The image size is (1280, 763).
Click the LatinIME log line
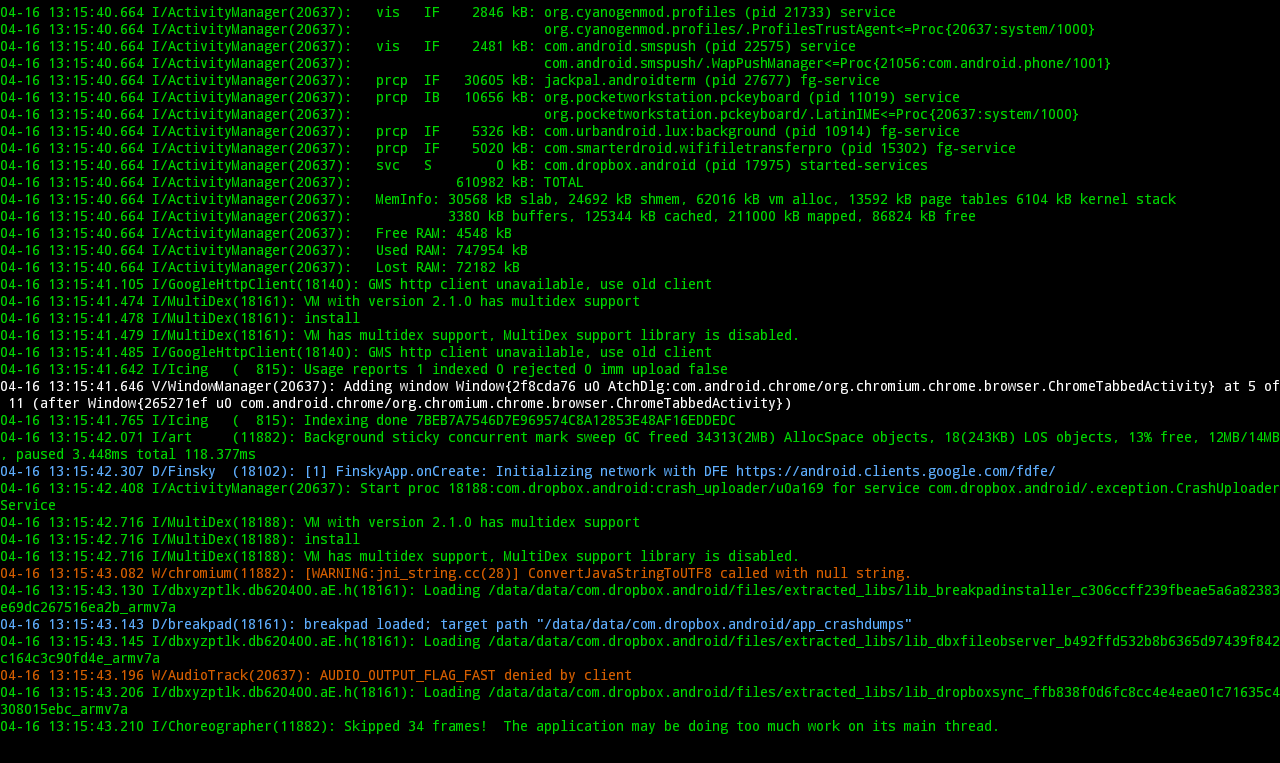pos(540,115)
